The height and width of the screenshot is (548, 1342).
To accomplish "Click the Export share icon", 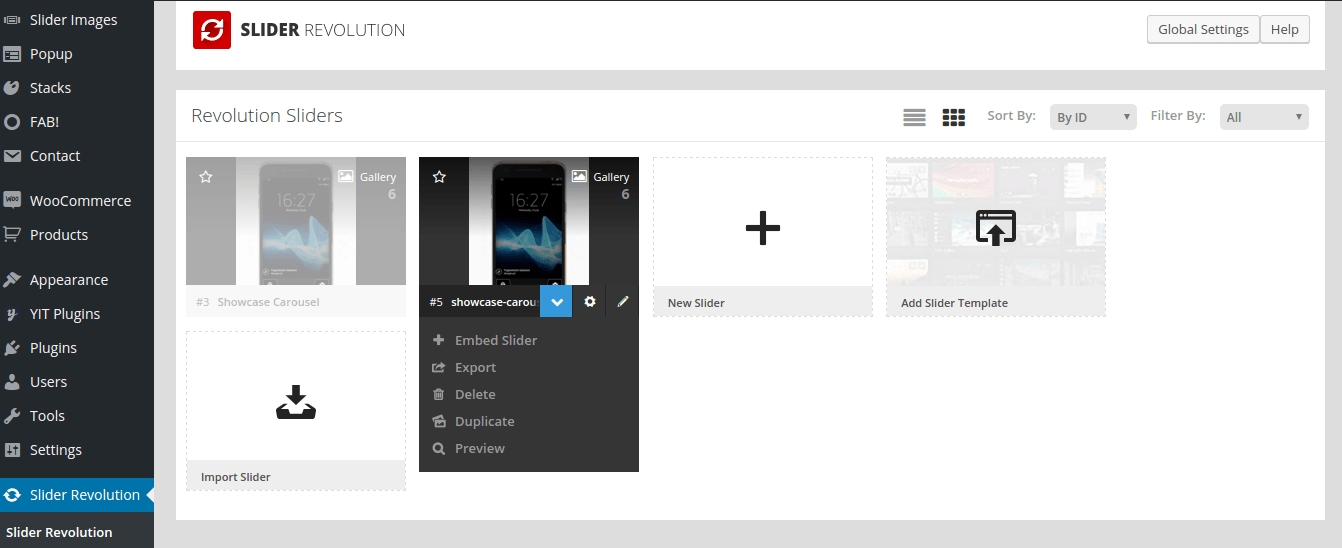I will pos(438,367).
